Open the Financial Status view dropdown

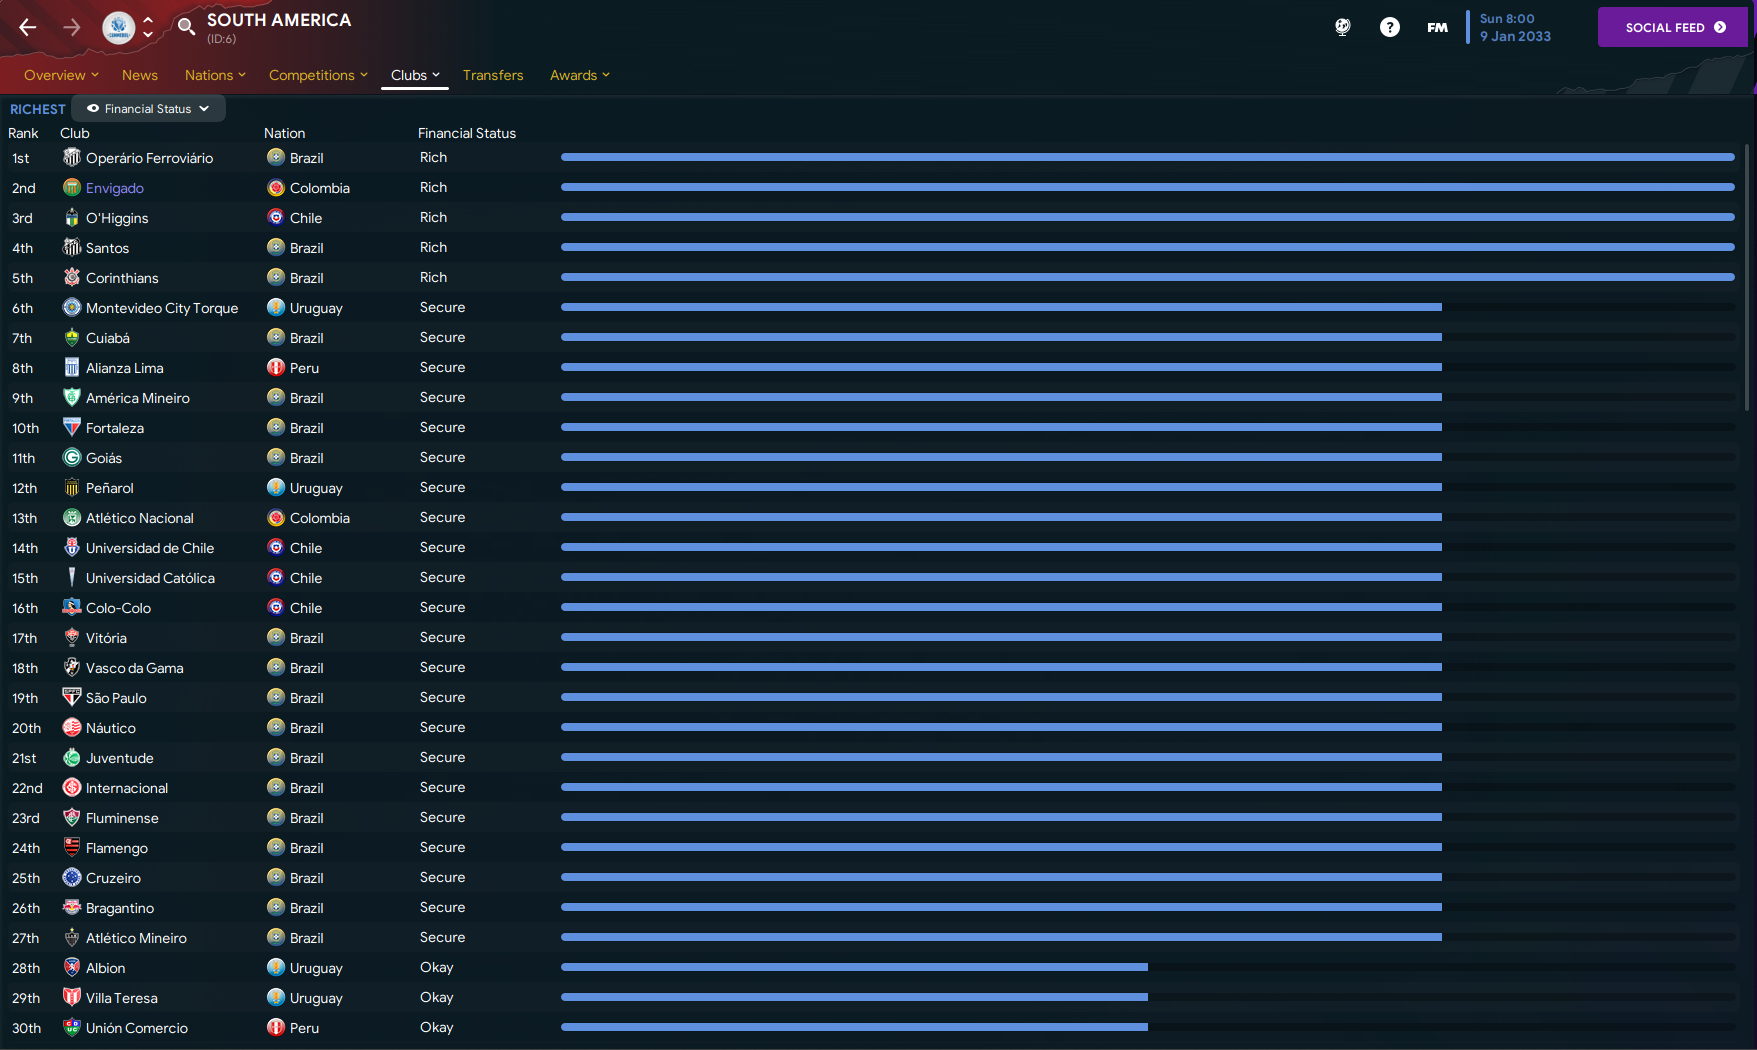148,108
